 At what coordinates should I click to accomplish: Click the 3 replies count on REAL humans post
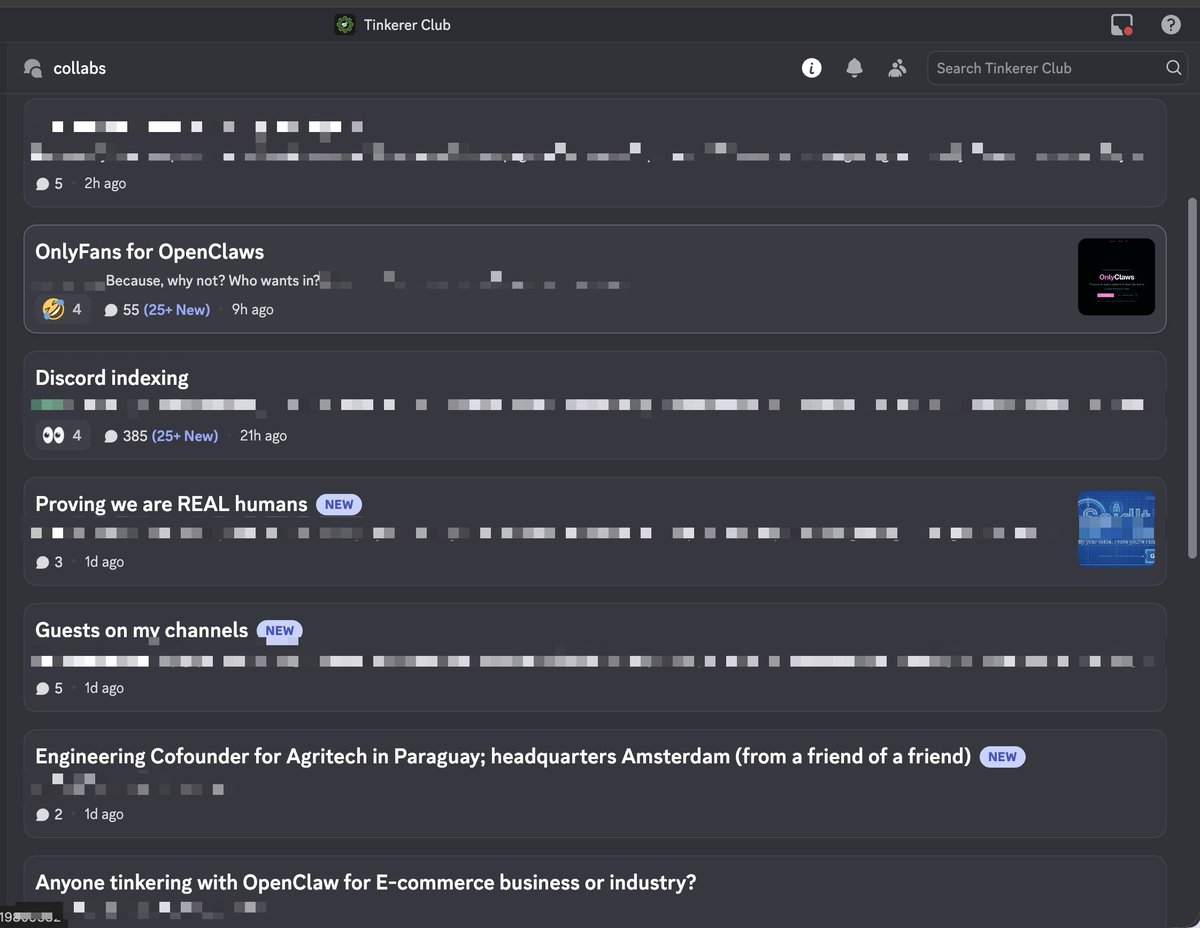pyautogui.click(x=50, y=562)
